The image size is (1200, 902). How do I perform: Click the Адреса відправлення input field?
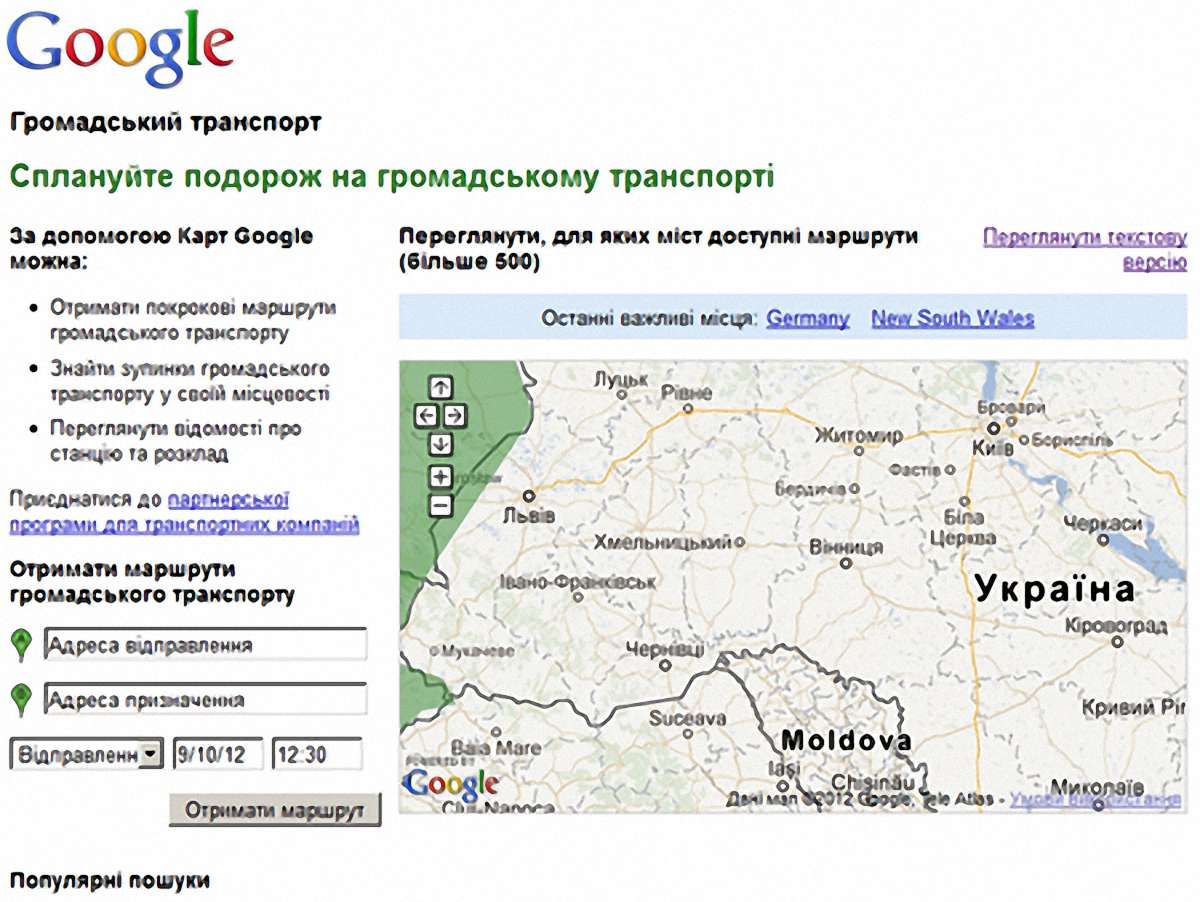tap(206, 645)
